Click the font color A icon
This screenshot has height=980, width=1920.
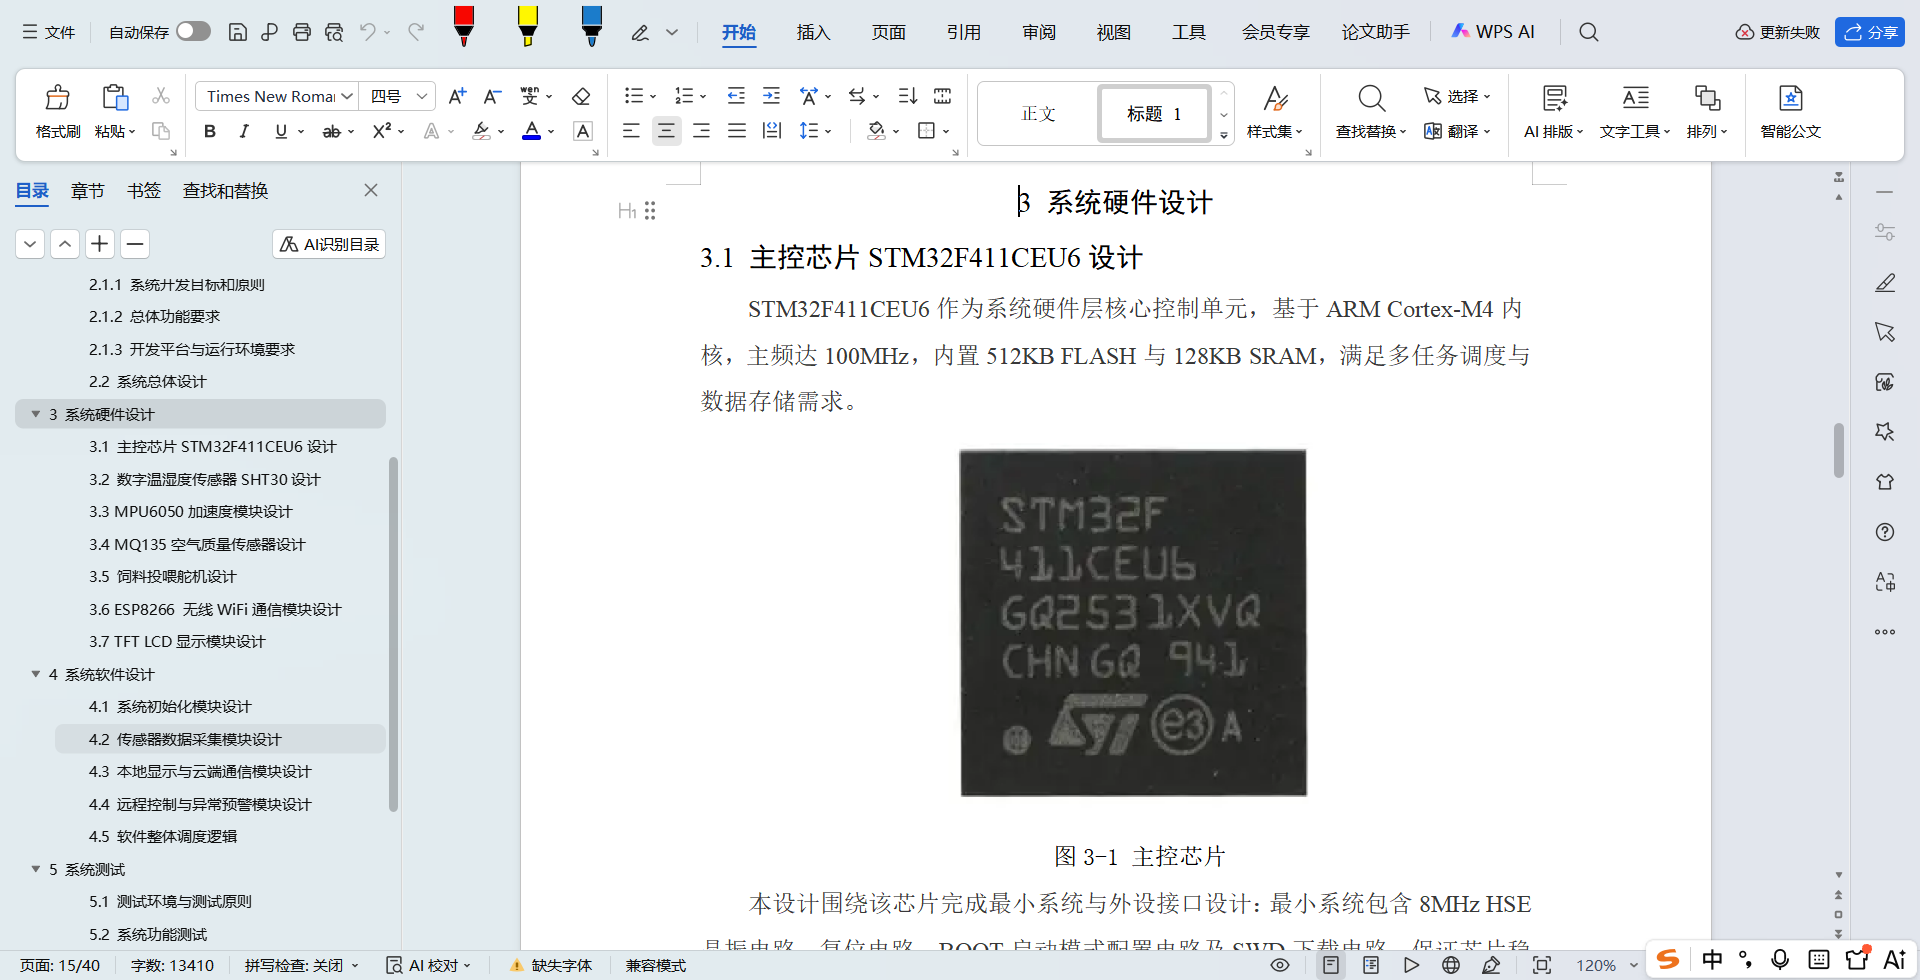pyautogui.click(x=532, y=131)
